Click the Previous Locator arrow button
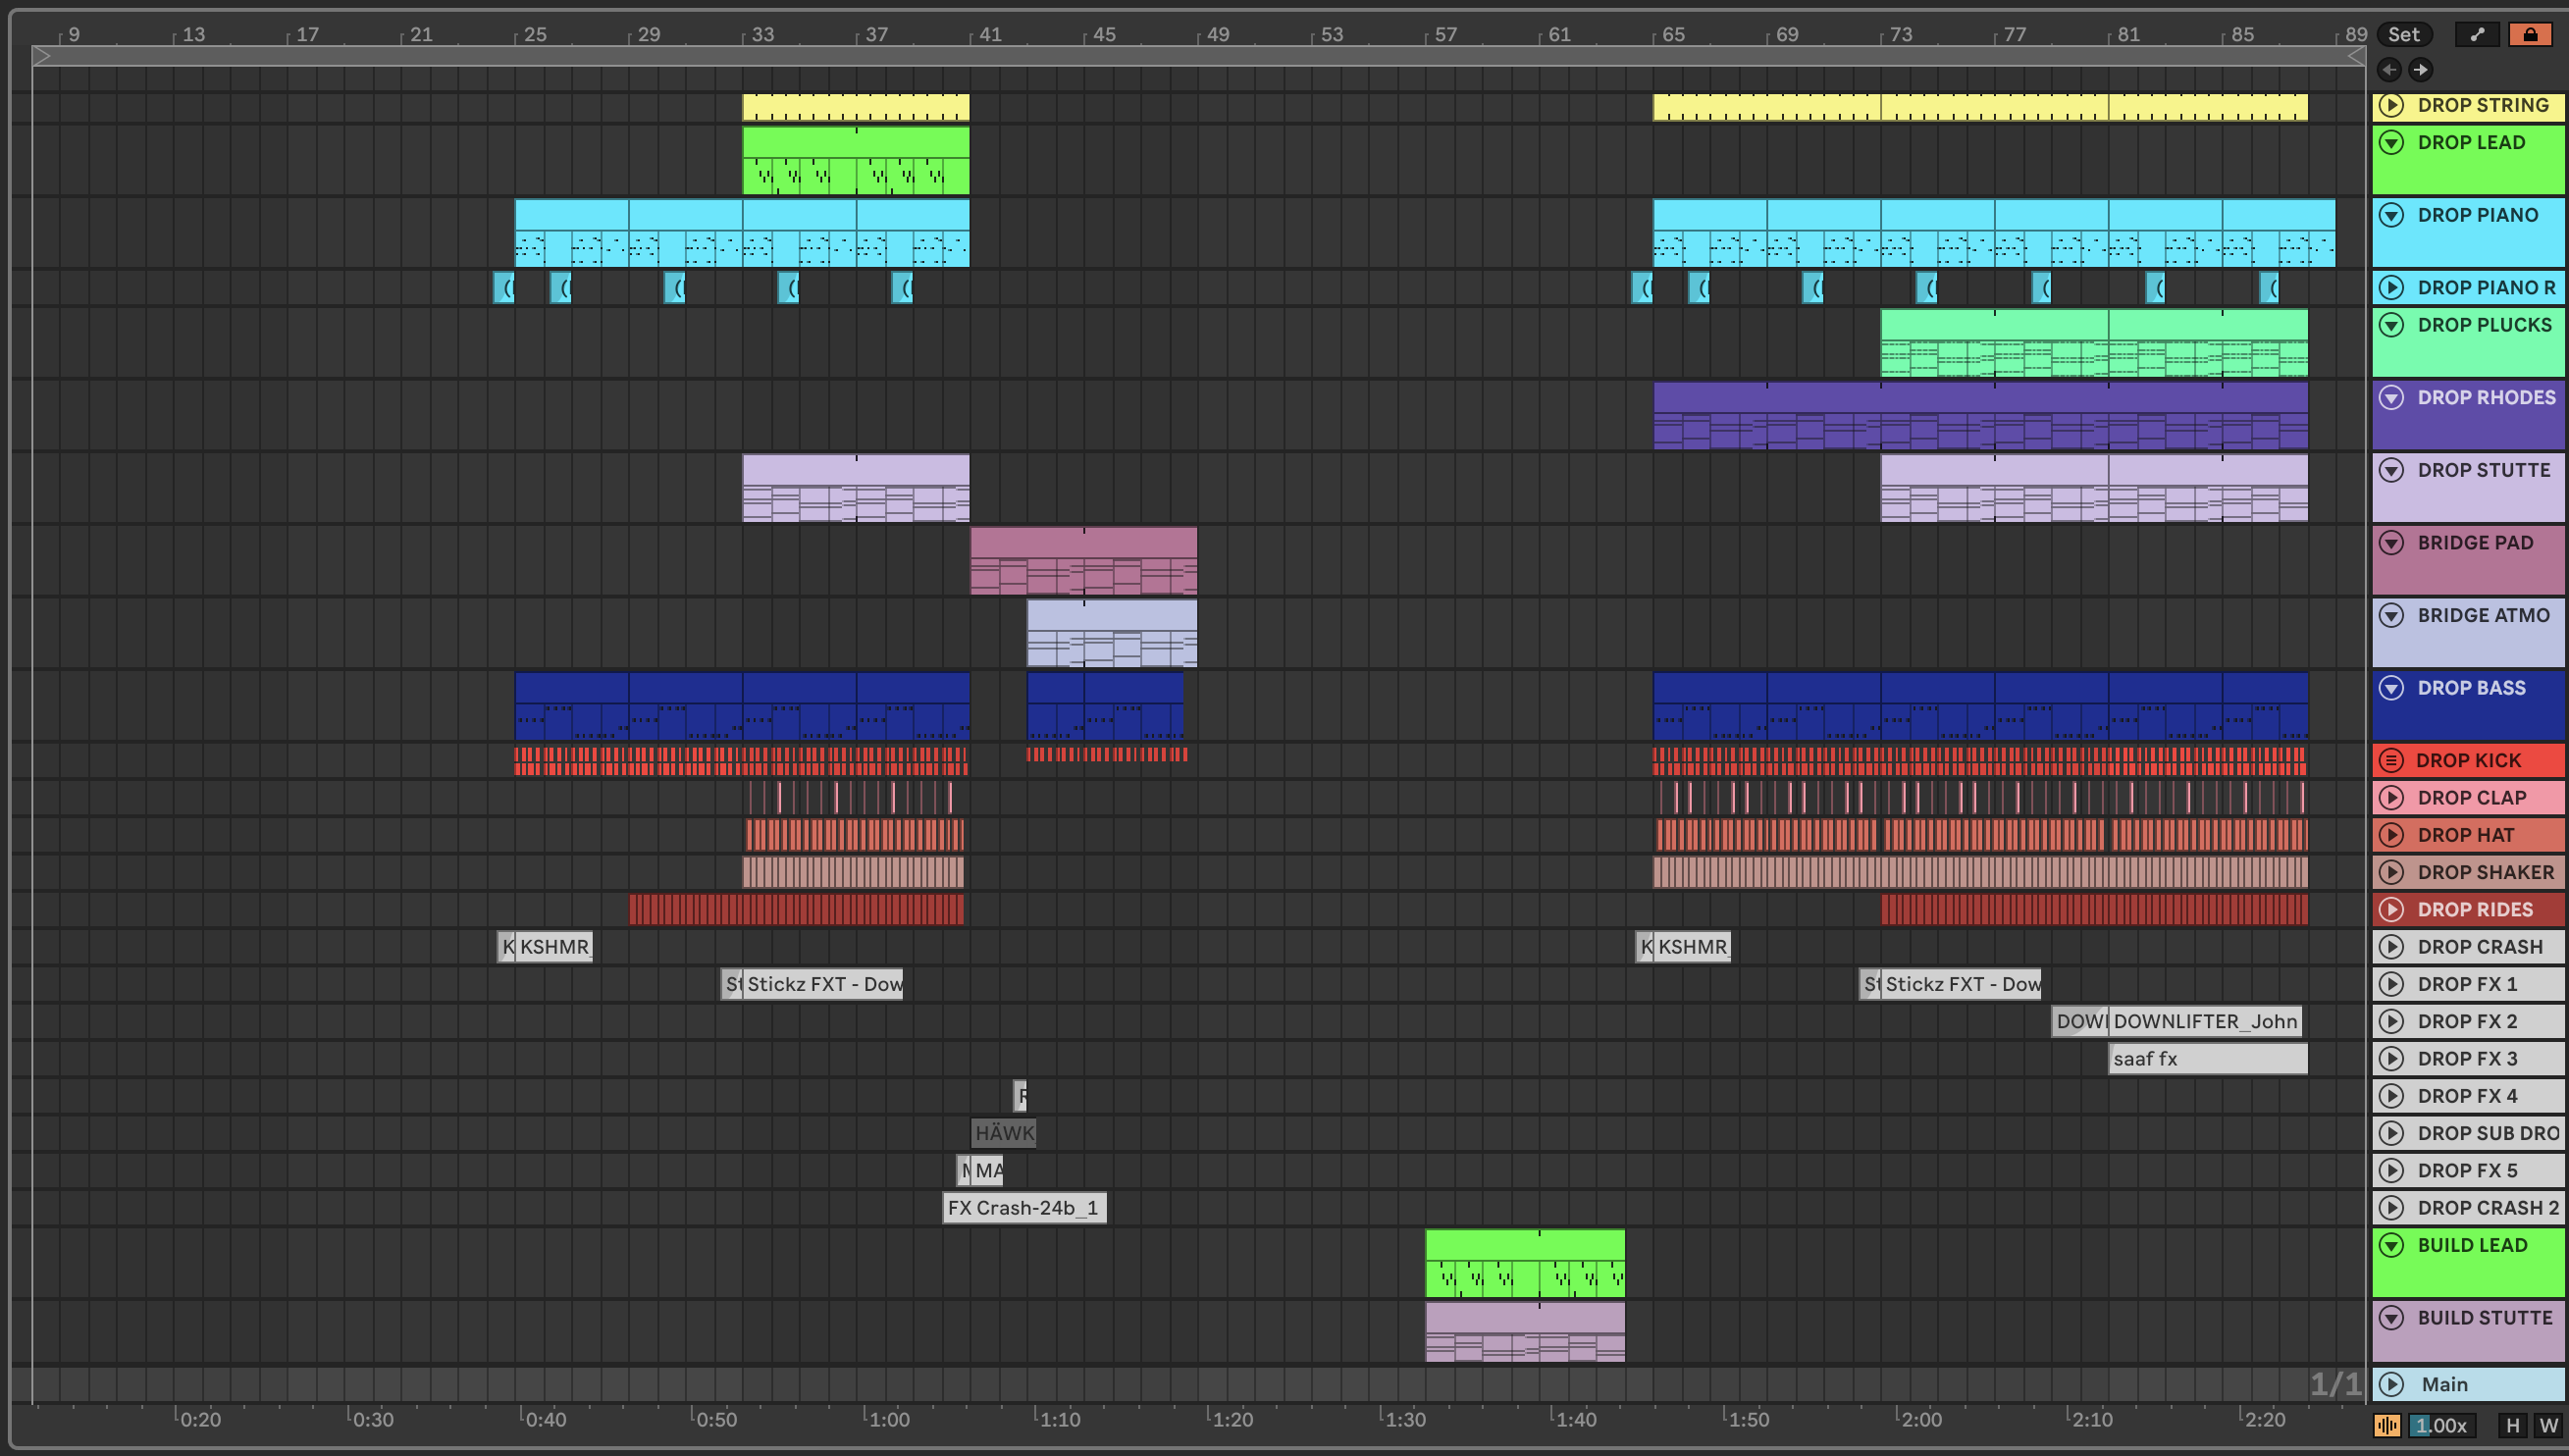Image resolution: width=2569 pixels, height=1456 pixels. click(2389, 69)
